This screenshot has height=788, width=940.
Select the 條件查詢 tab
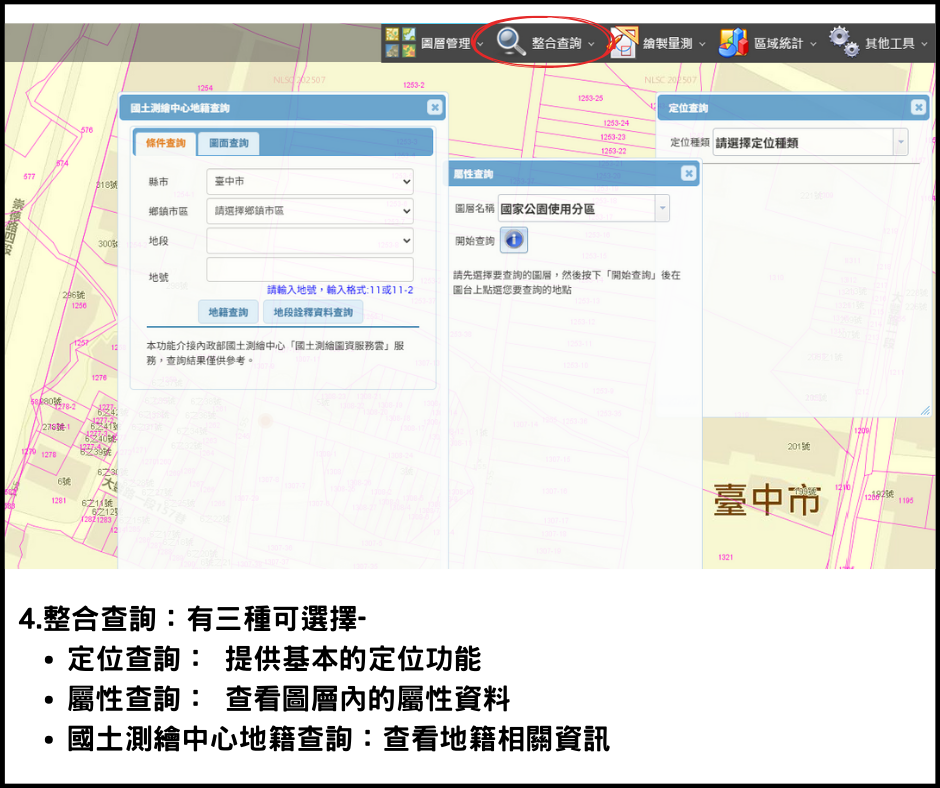pos(165,144)
